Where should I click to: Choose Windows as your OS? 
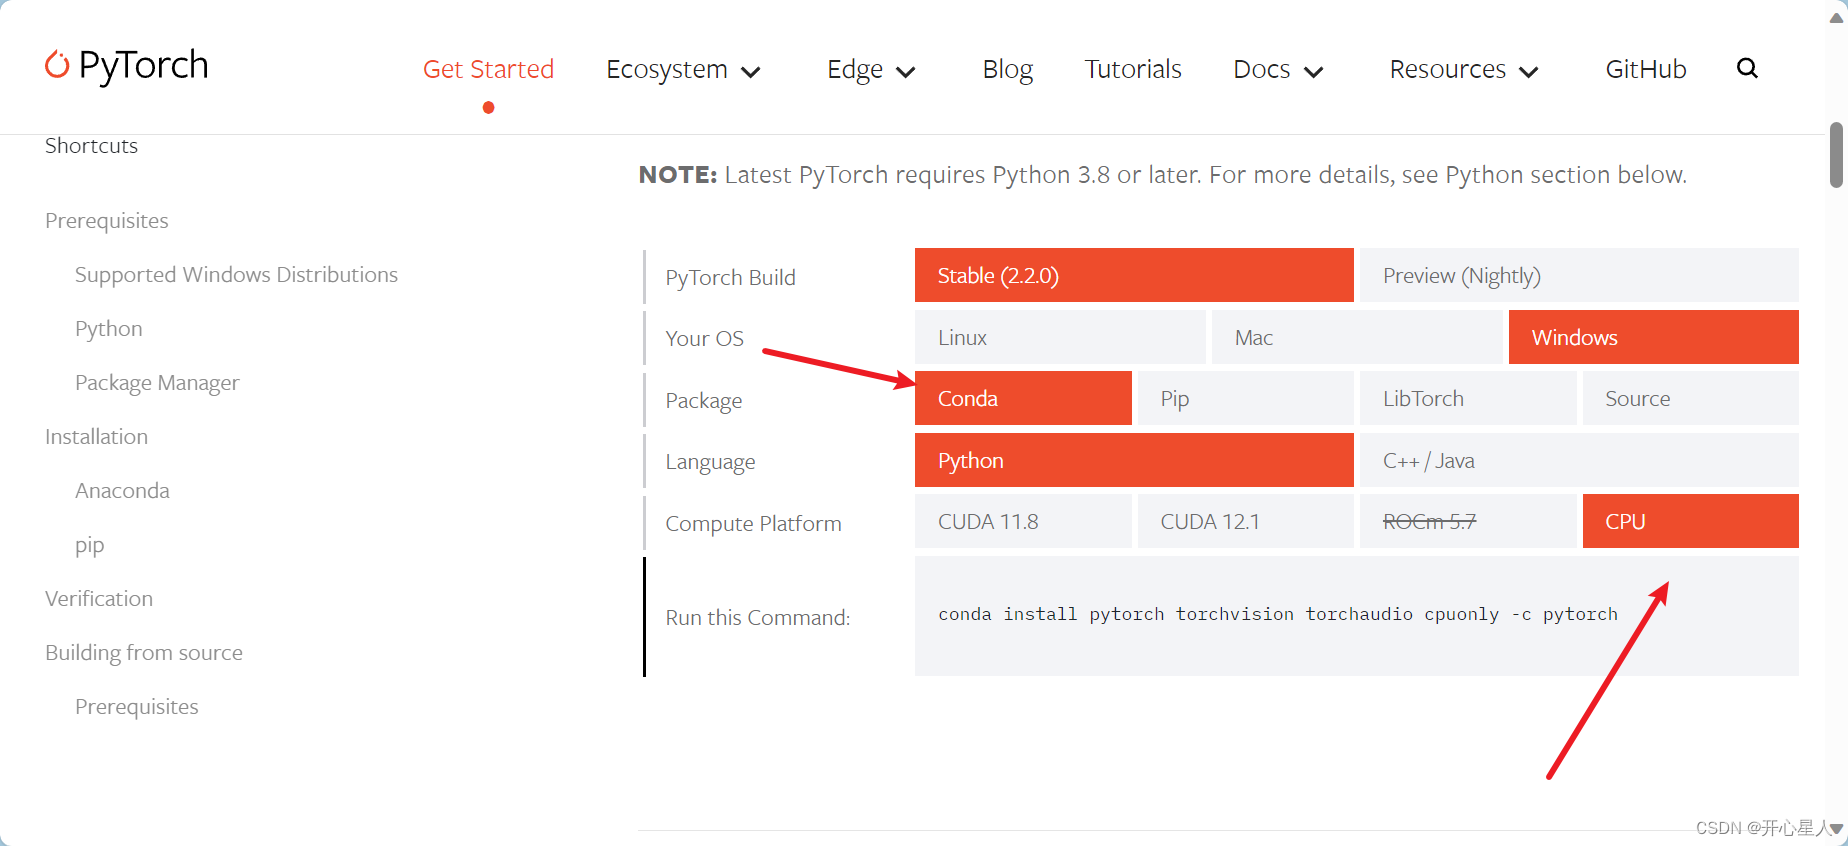click(1654, 337)
